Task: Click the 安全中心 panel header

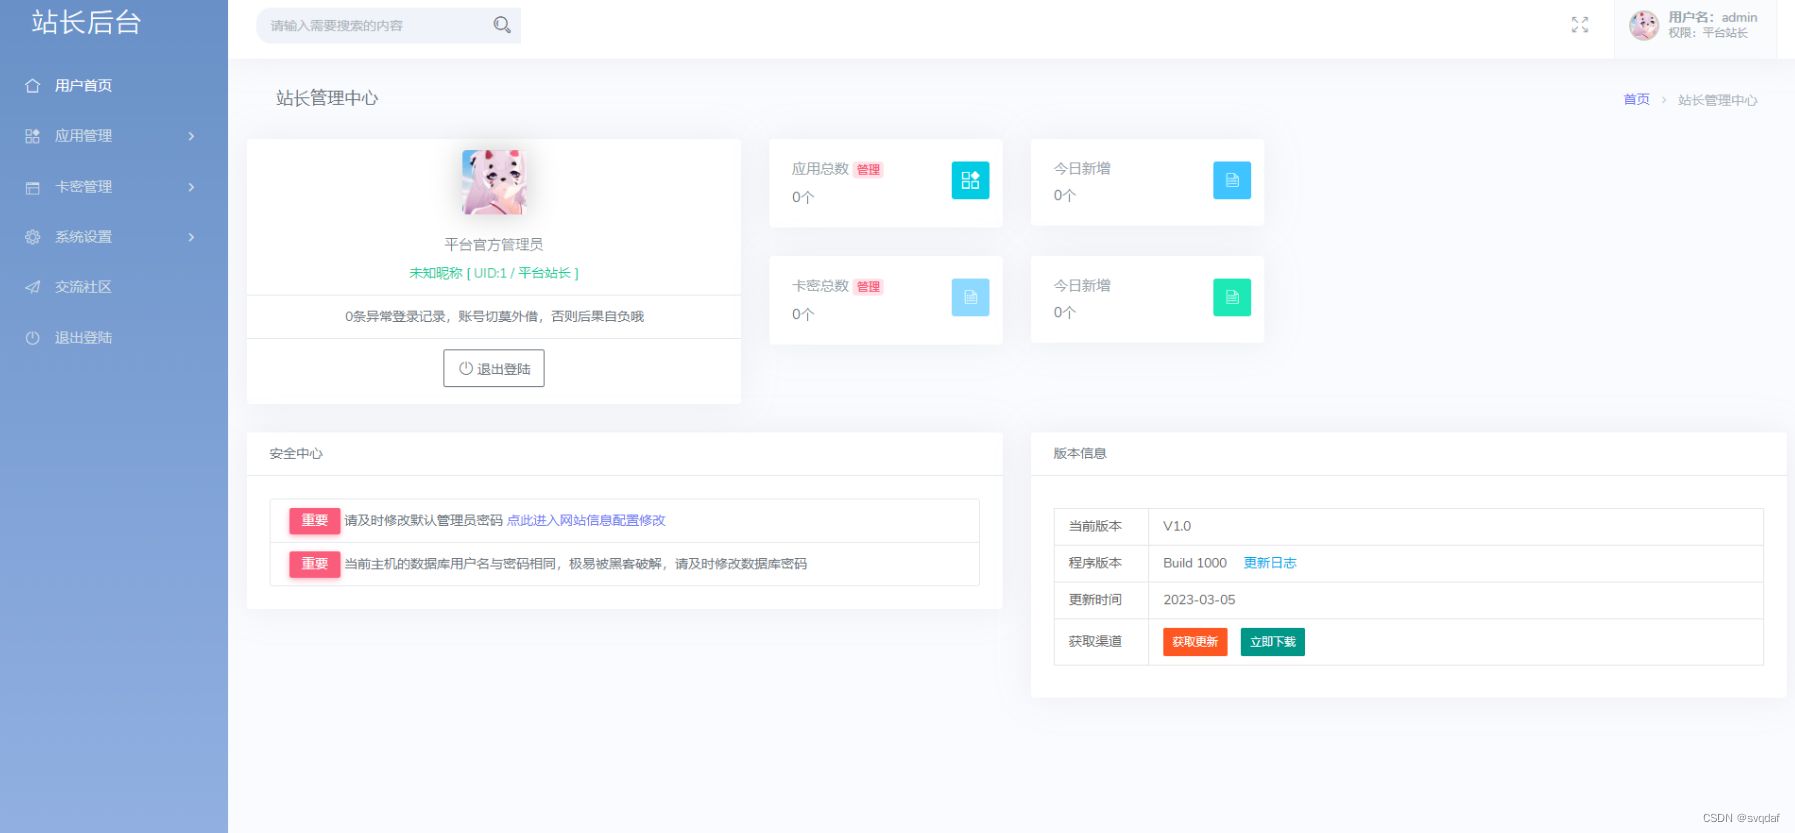Action: [296, 454]
